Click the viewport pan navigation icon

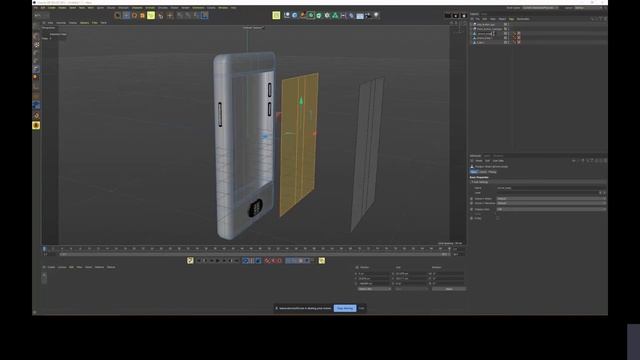[451, 23]
